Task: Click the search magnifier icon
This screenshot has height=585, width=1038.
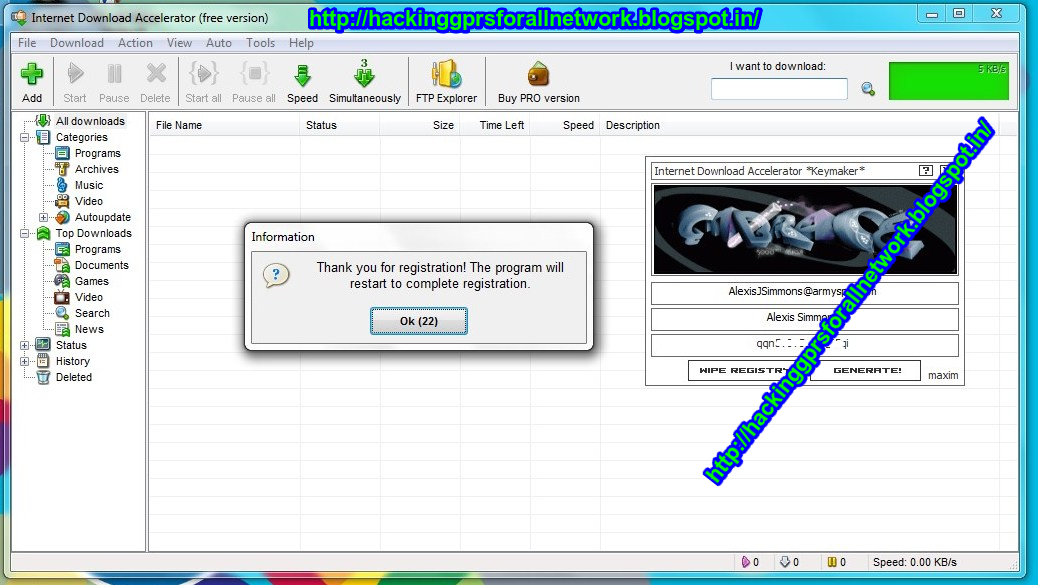Action: tap(868, 89)
